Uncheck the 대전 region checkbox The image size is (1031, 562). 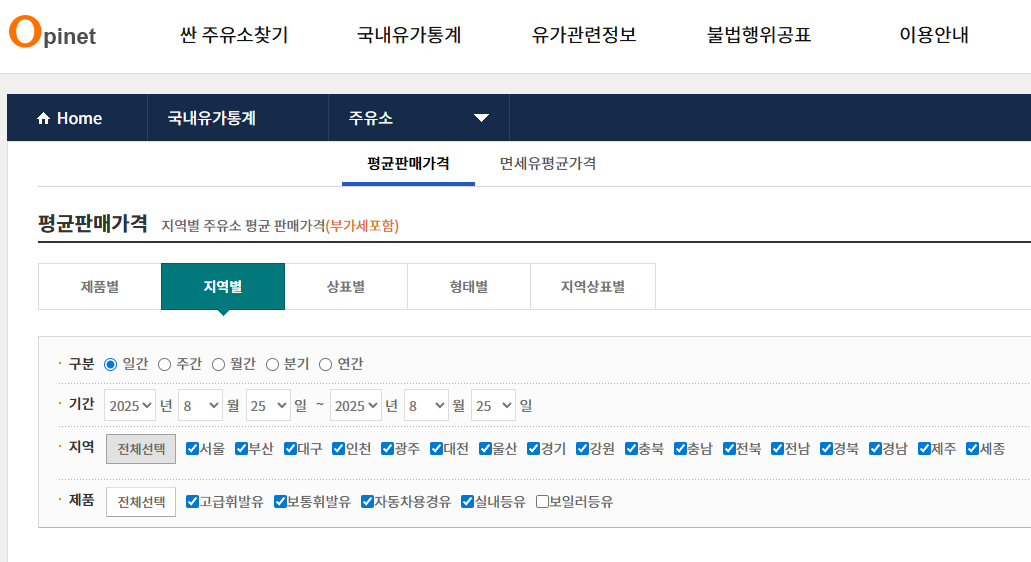[437, 448]
